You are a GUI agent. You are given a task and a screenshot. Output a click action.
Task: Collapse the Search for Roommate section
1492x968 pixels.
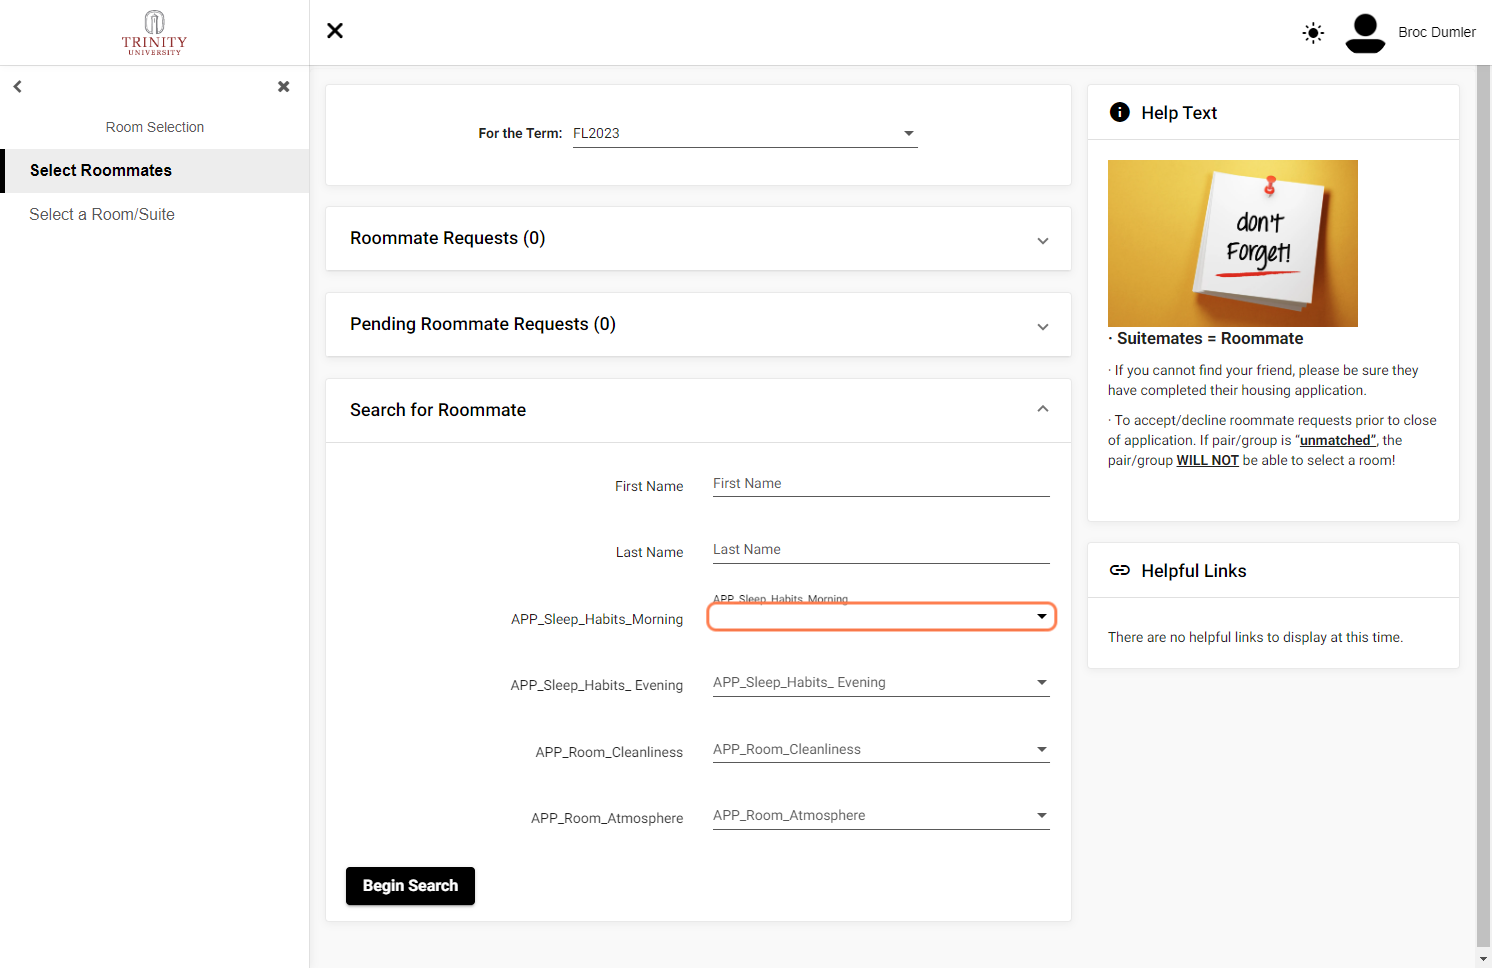[x=698, y=410]
